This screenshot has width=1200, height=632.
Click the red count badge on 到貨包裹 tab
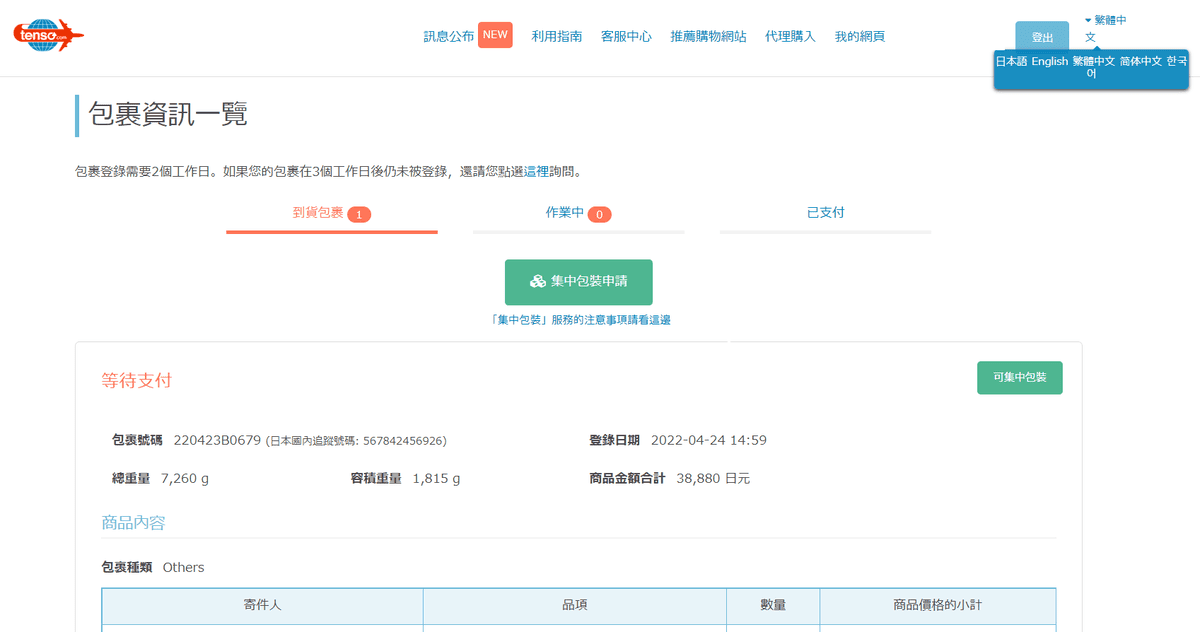[360, 213]
